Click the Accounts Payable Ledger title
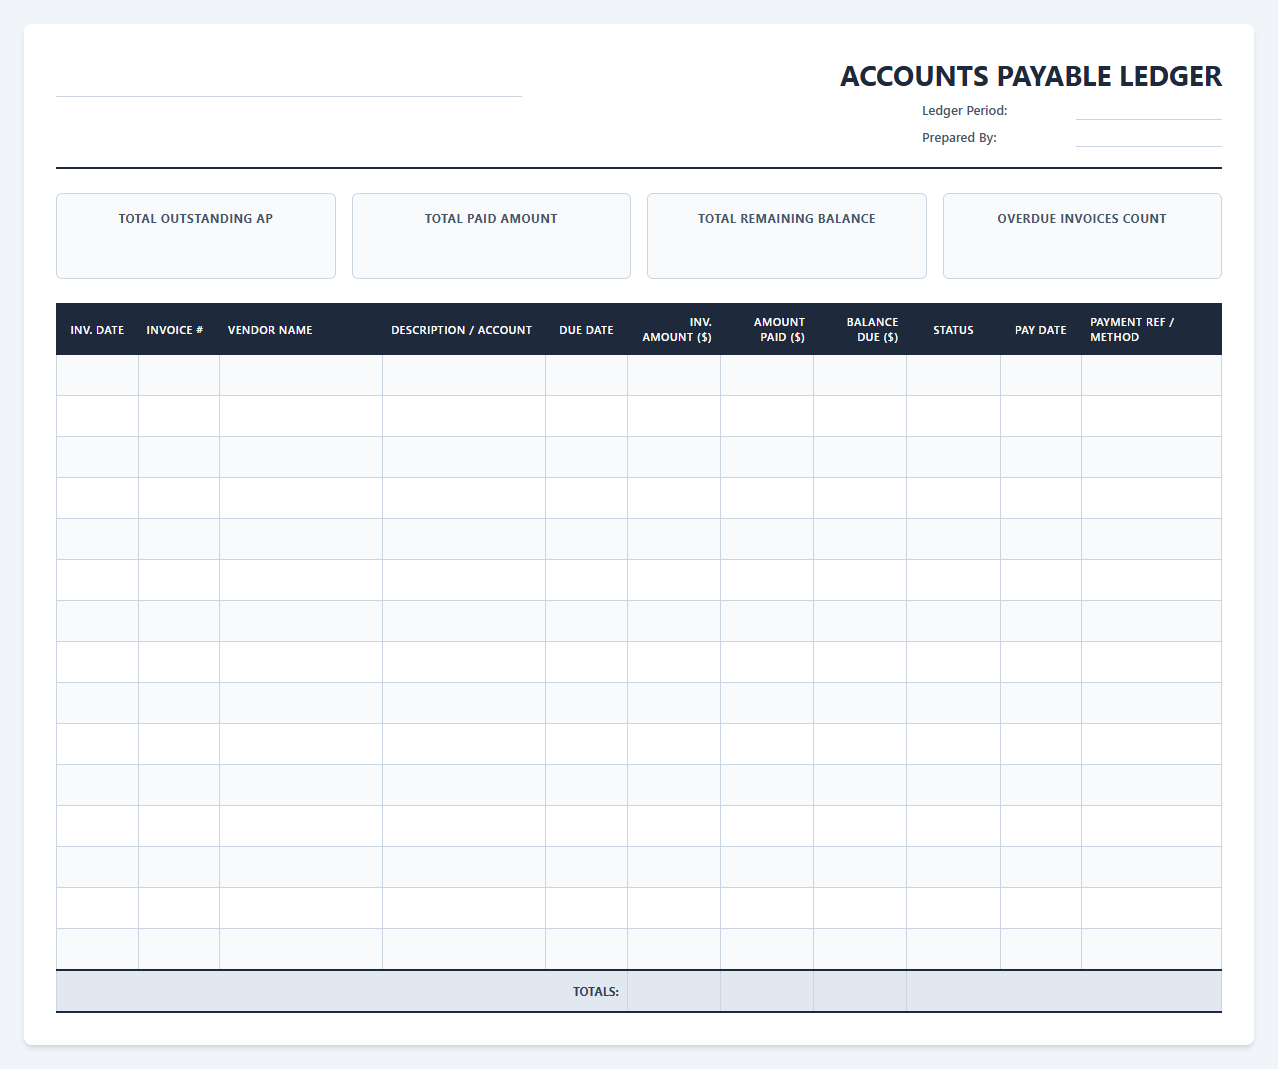 click(x=1031, y=76)
